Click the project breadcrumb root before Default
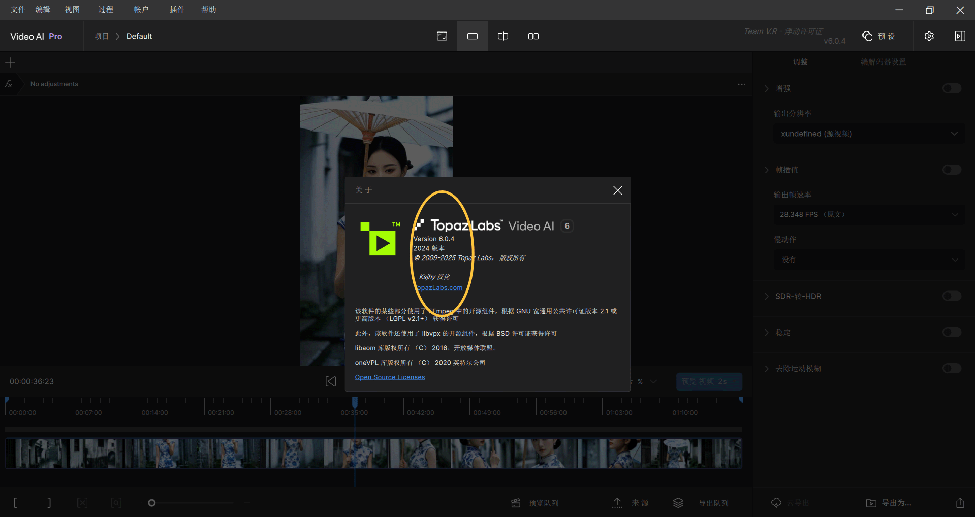Image resolution: width=975 pixels, height=517 pixels. click(101, 36)
